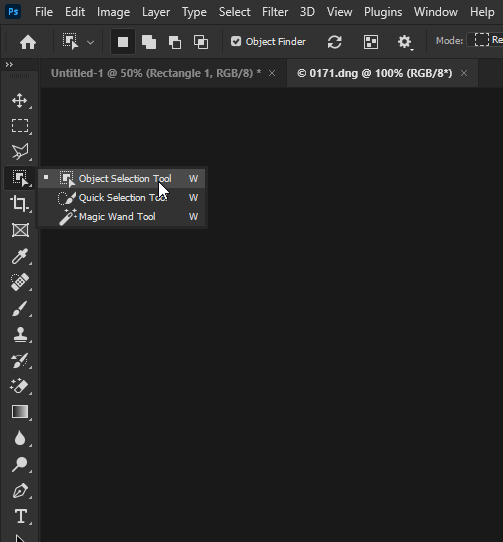The width and height of the screenshot is (503, 542).
Task: Open the Object Finder settings gear
Action: click(404, 42)
